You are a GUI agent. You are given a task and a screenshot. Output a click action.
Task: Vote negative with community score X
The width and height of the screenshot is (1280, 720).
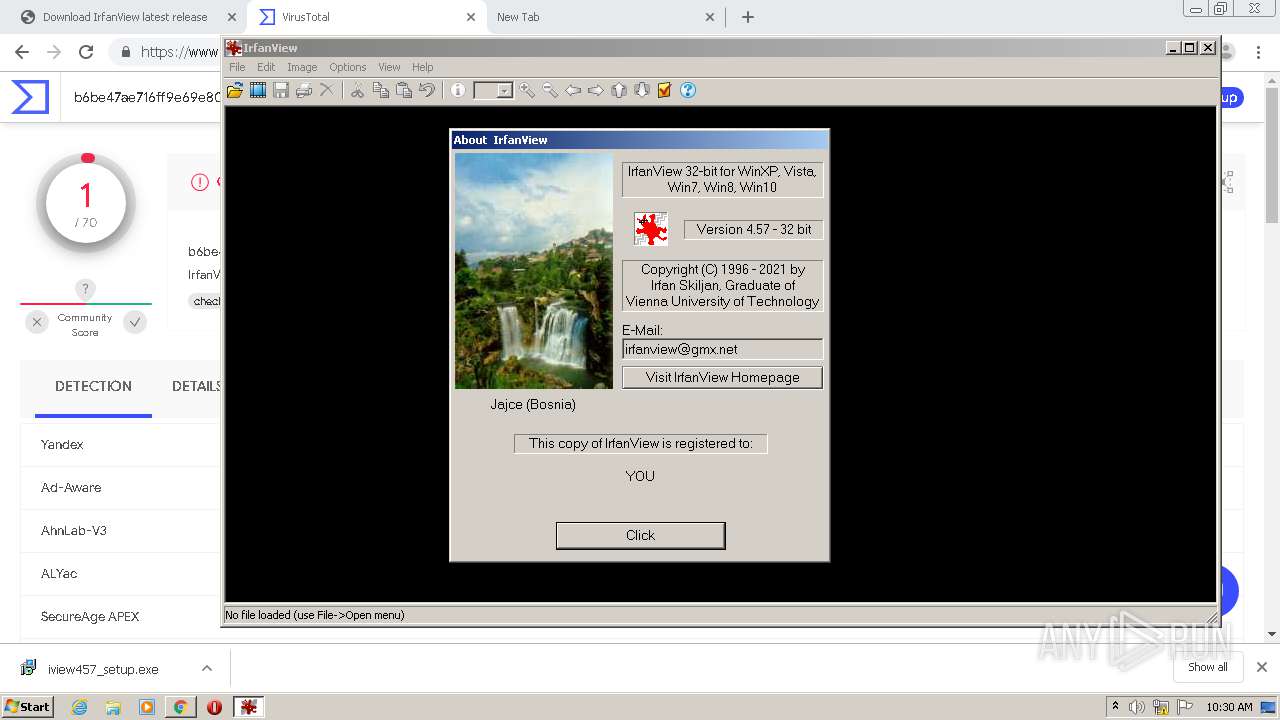click(x=37, y=322)
